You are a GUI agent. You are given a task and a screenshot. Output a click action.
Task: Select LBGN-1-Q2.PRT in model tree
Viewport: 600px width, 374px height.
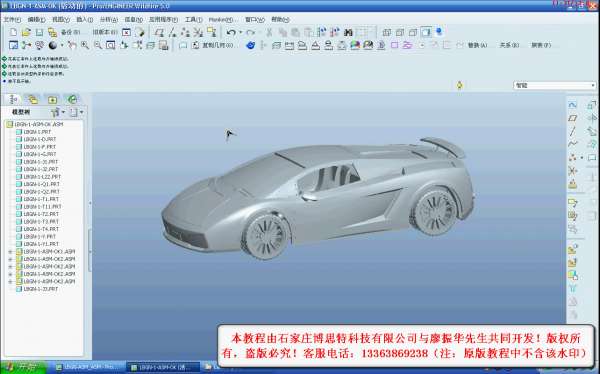pyautogui.click(x=42, y=192)
